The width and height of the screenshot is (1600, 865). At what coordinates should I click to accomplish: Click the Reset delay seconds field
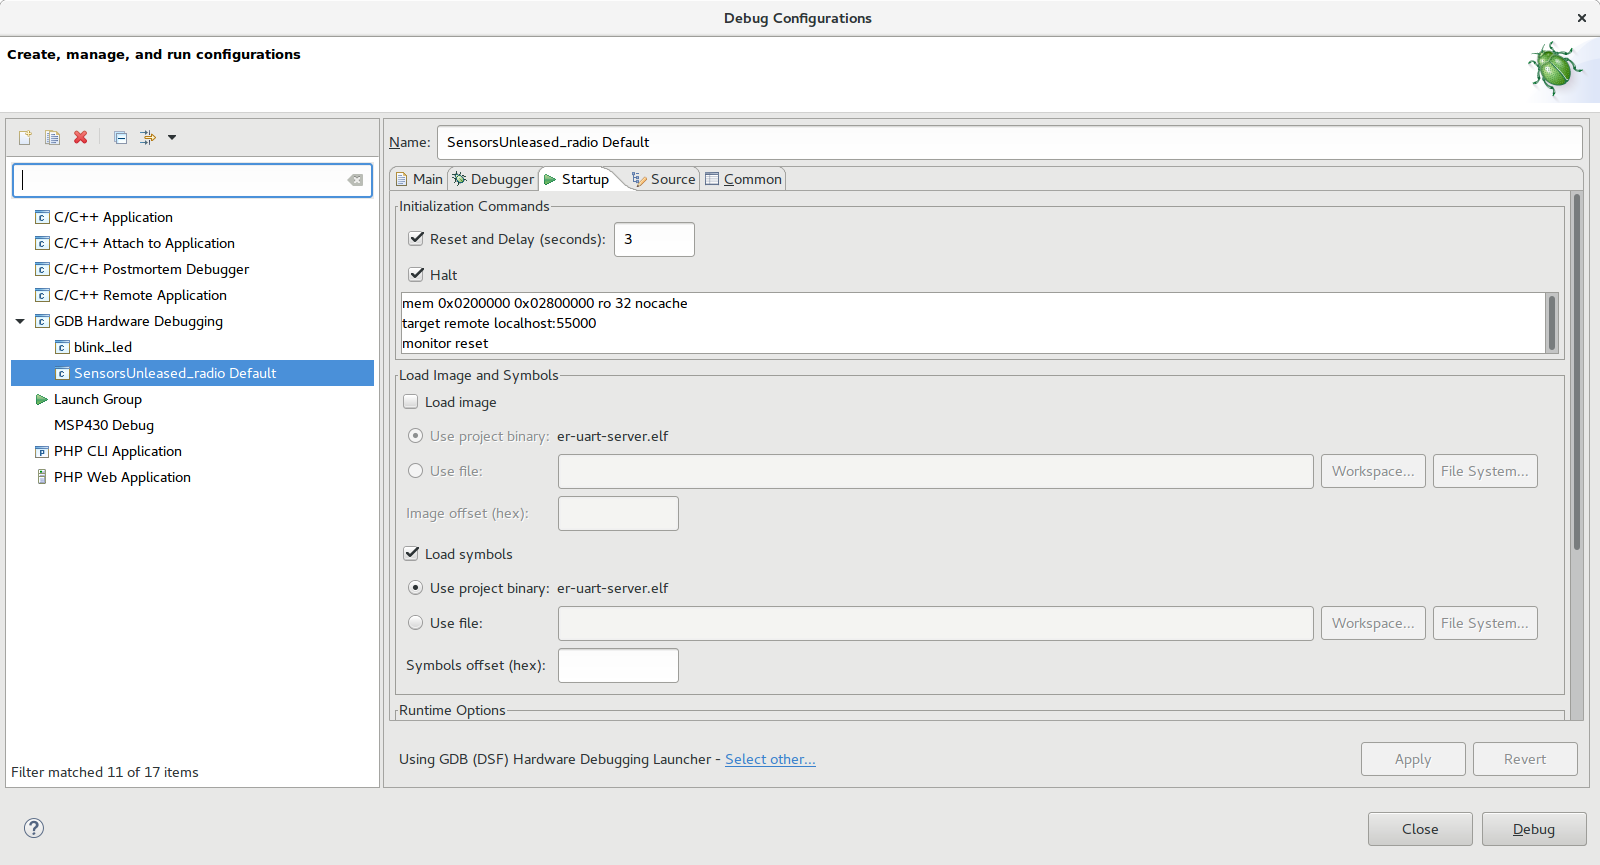click(654, 239)
